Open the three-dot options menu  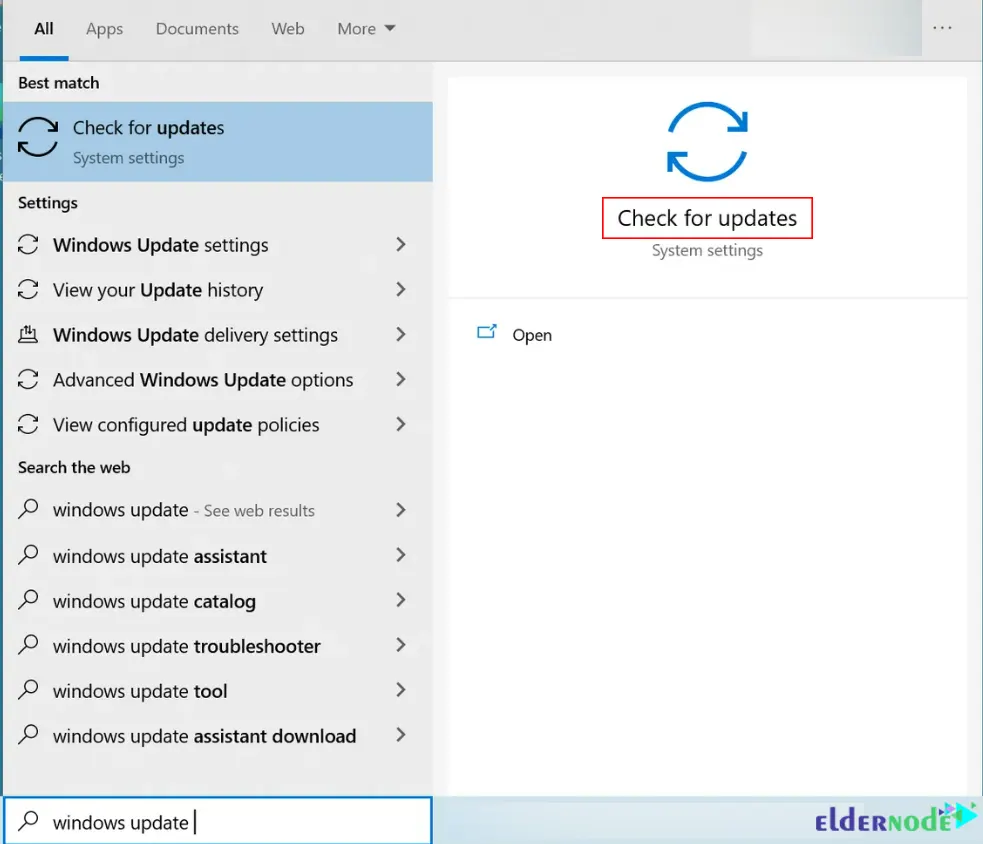tap(942, 28)
